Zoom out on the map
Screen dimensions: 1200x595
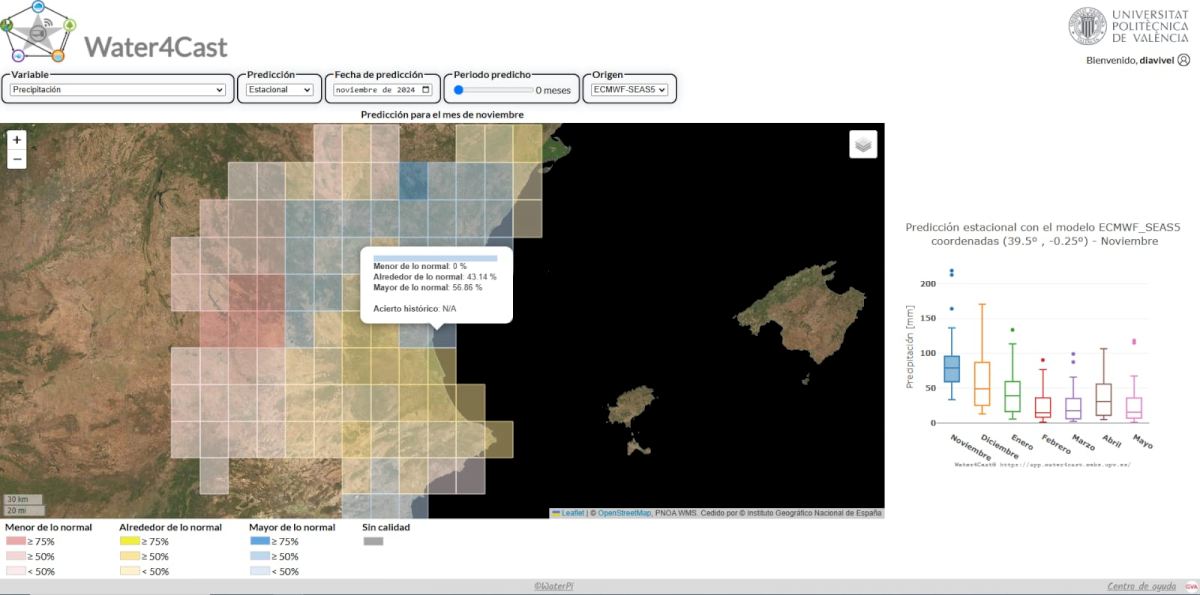pos(17,159)
